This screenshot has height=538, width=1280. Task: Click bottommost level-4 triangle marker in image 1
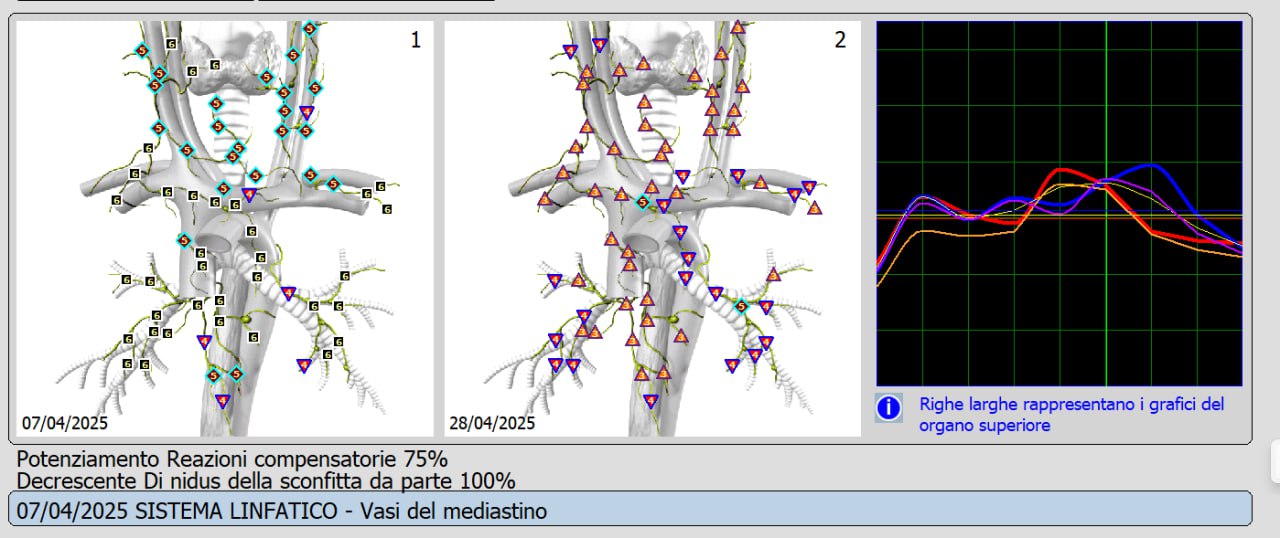[222, 401]
